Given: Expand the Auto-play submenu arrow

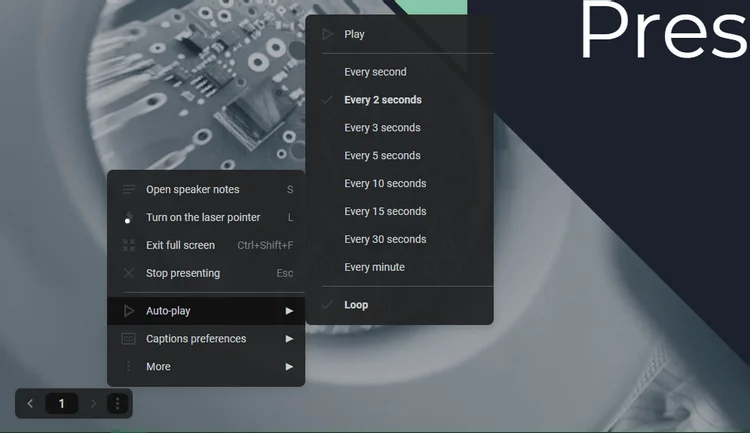Looking at the screenshot, I should 289,311.
